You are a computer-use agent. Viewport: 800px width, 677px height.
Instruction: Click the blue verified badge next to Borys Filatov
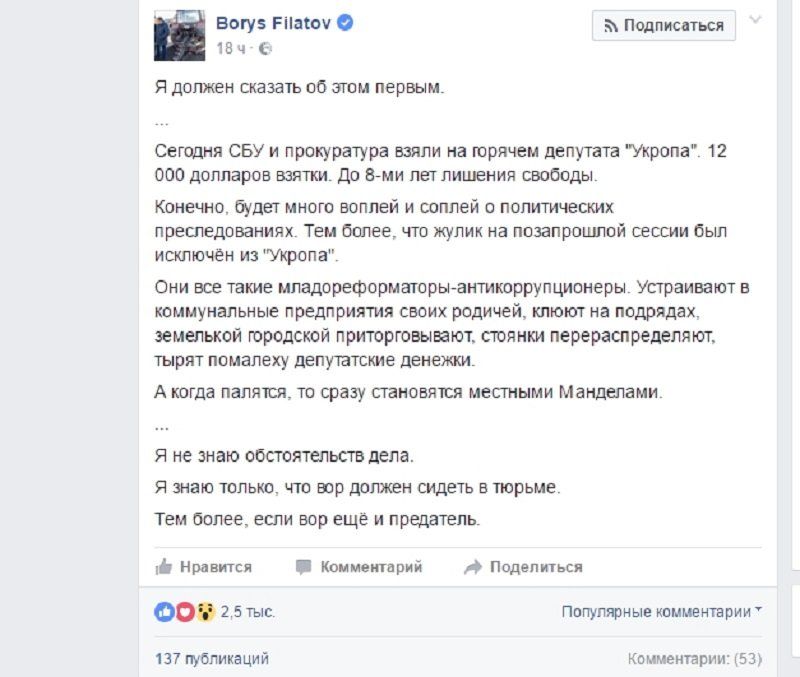coord(344,22)
